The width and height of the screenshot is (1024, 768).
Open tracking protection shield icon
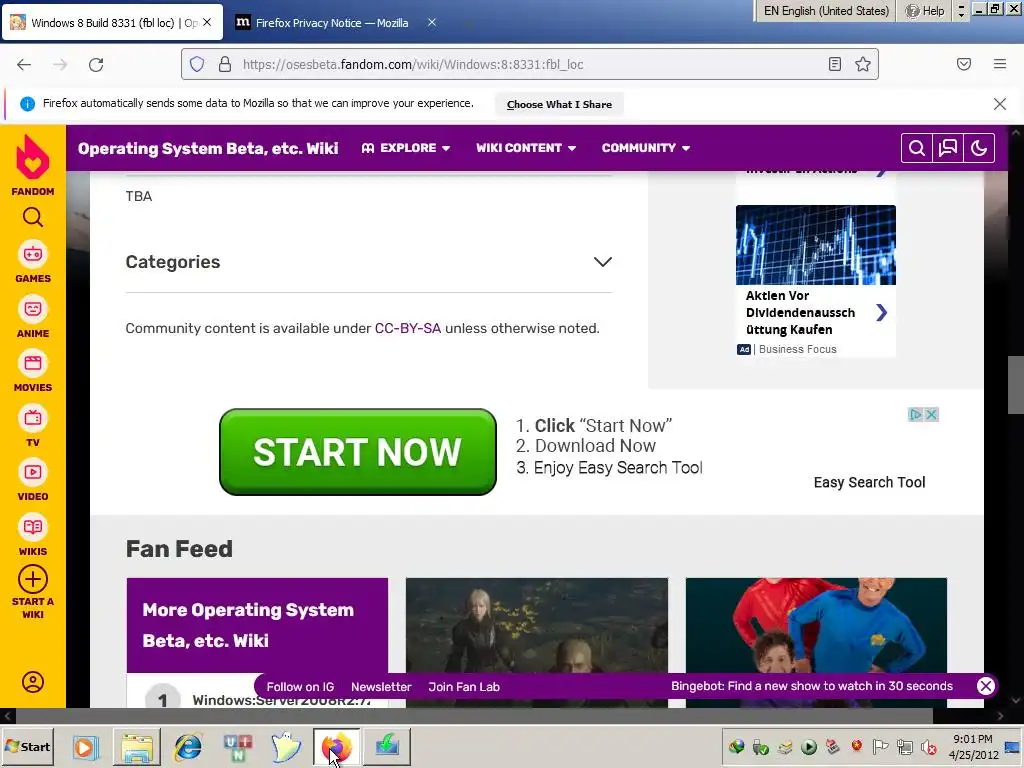click(197, 64)
